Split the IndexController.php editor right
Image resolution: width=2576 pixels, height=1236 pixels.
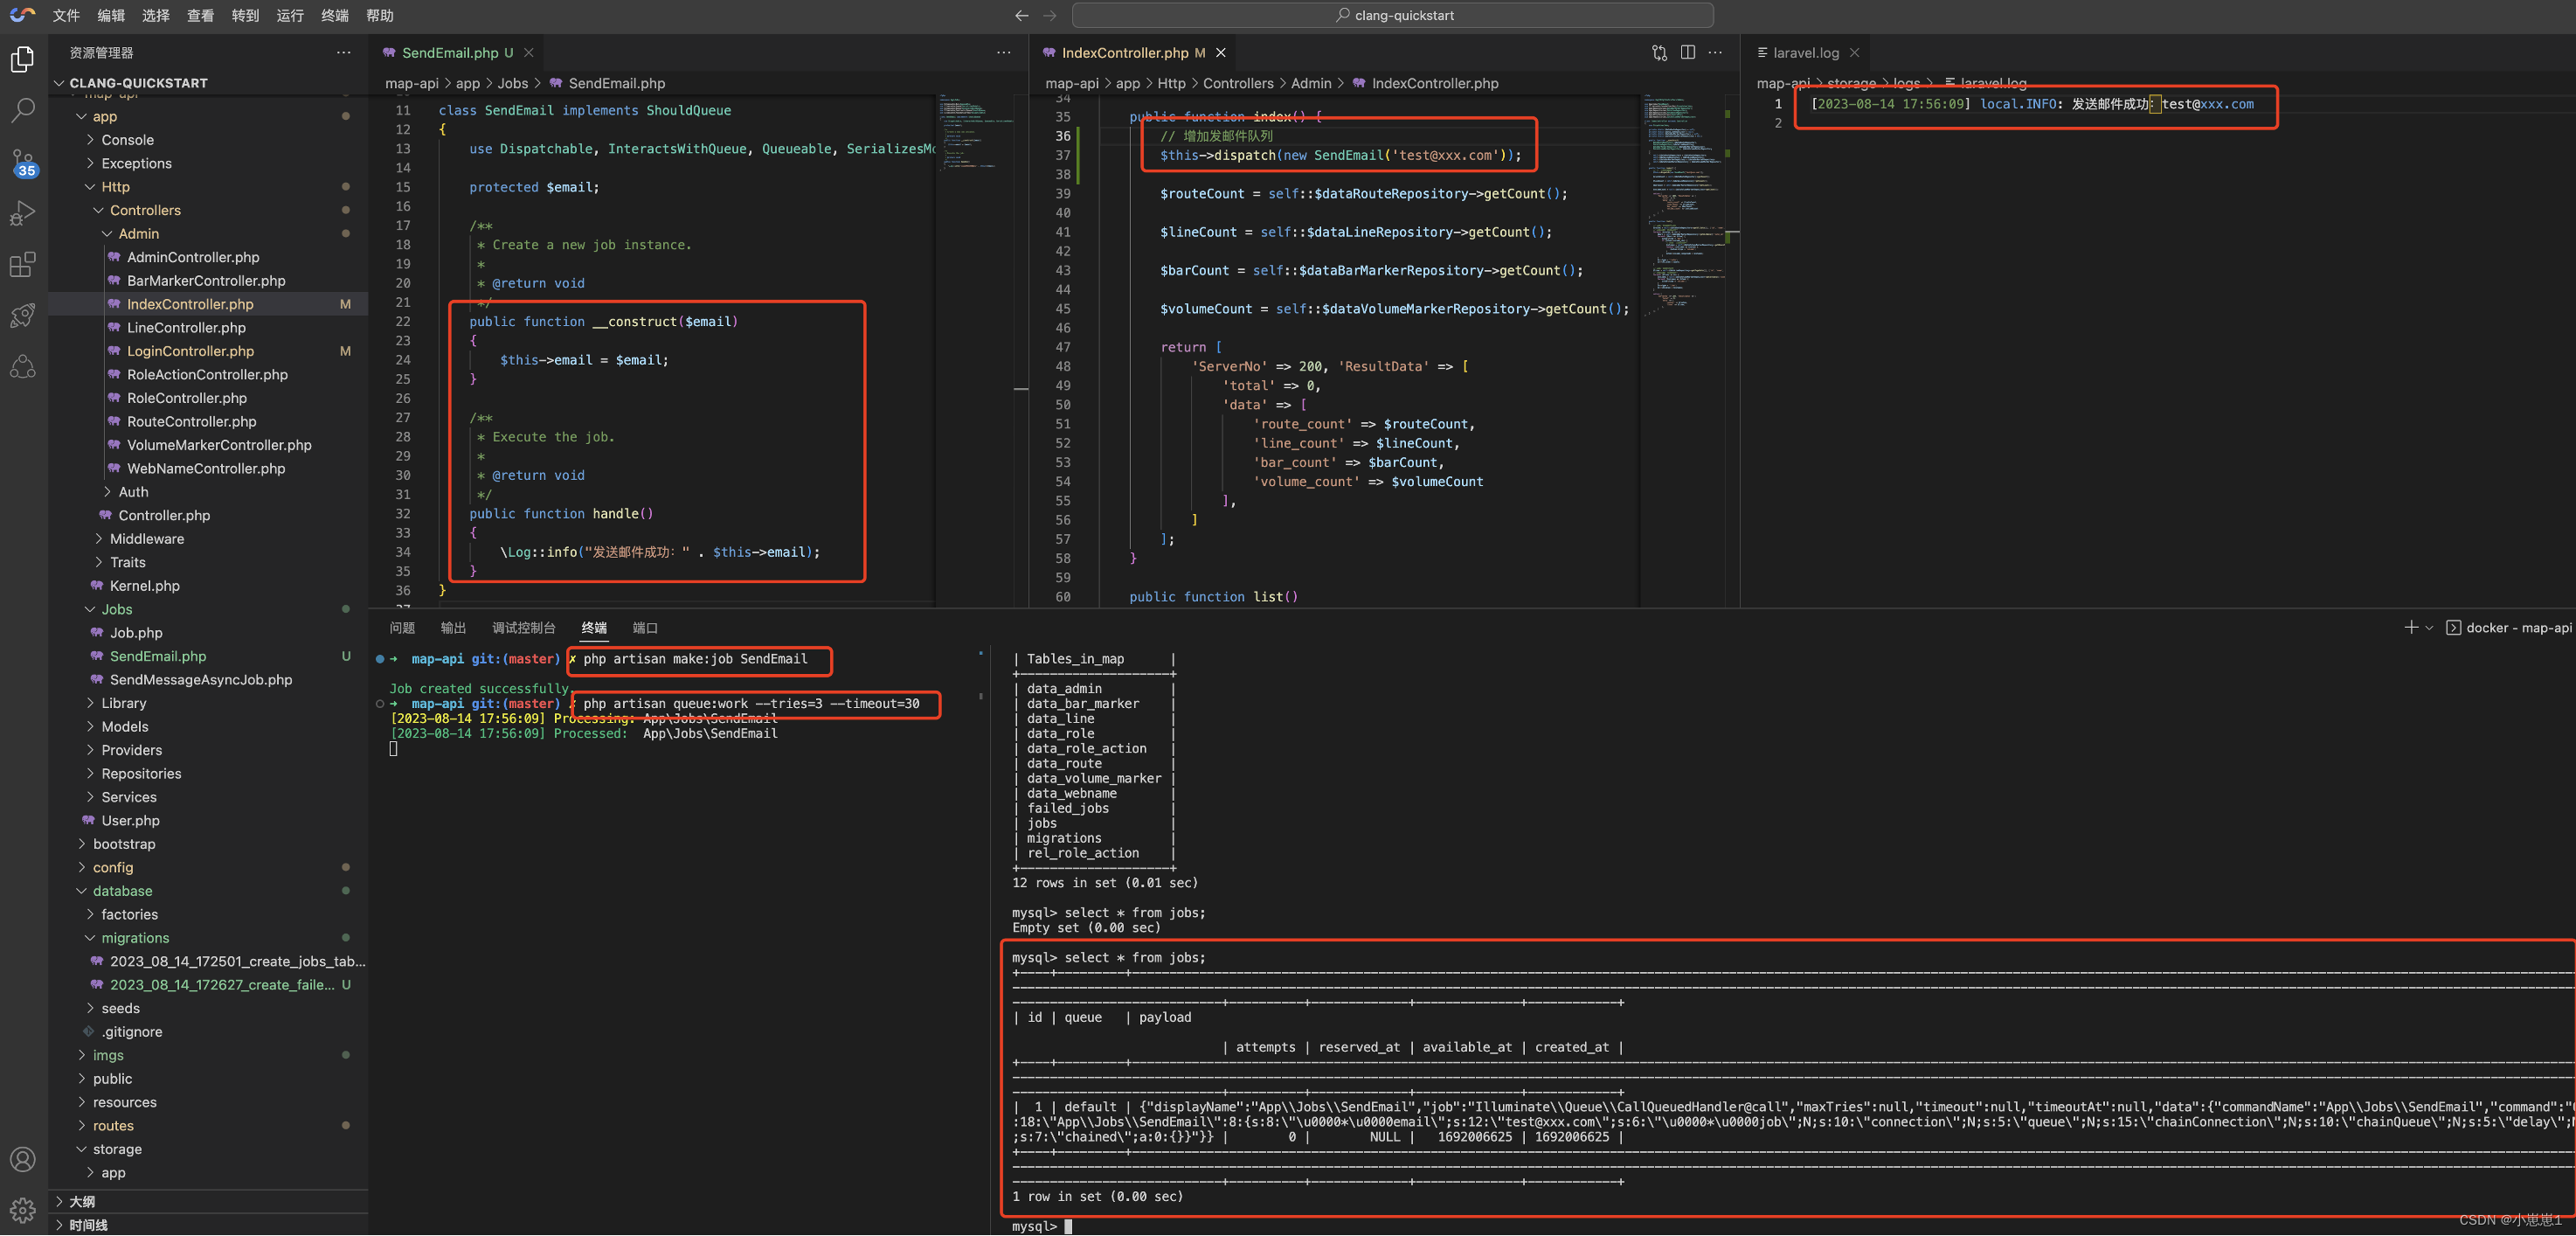[1688, 53]
